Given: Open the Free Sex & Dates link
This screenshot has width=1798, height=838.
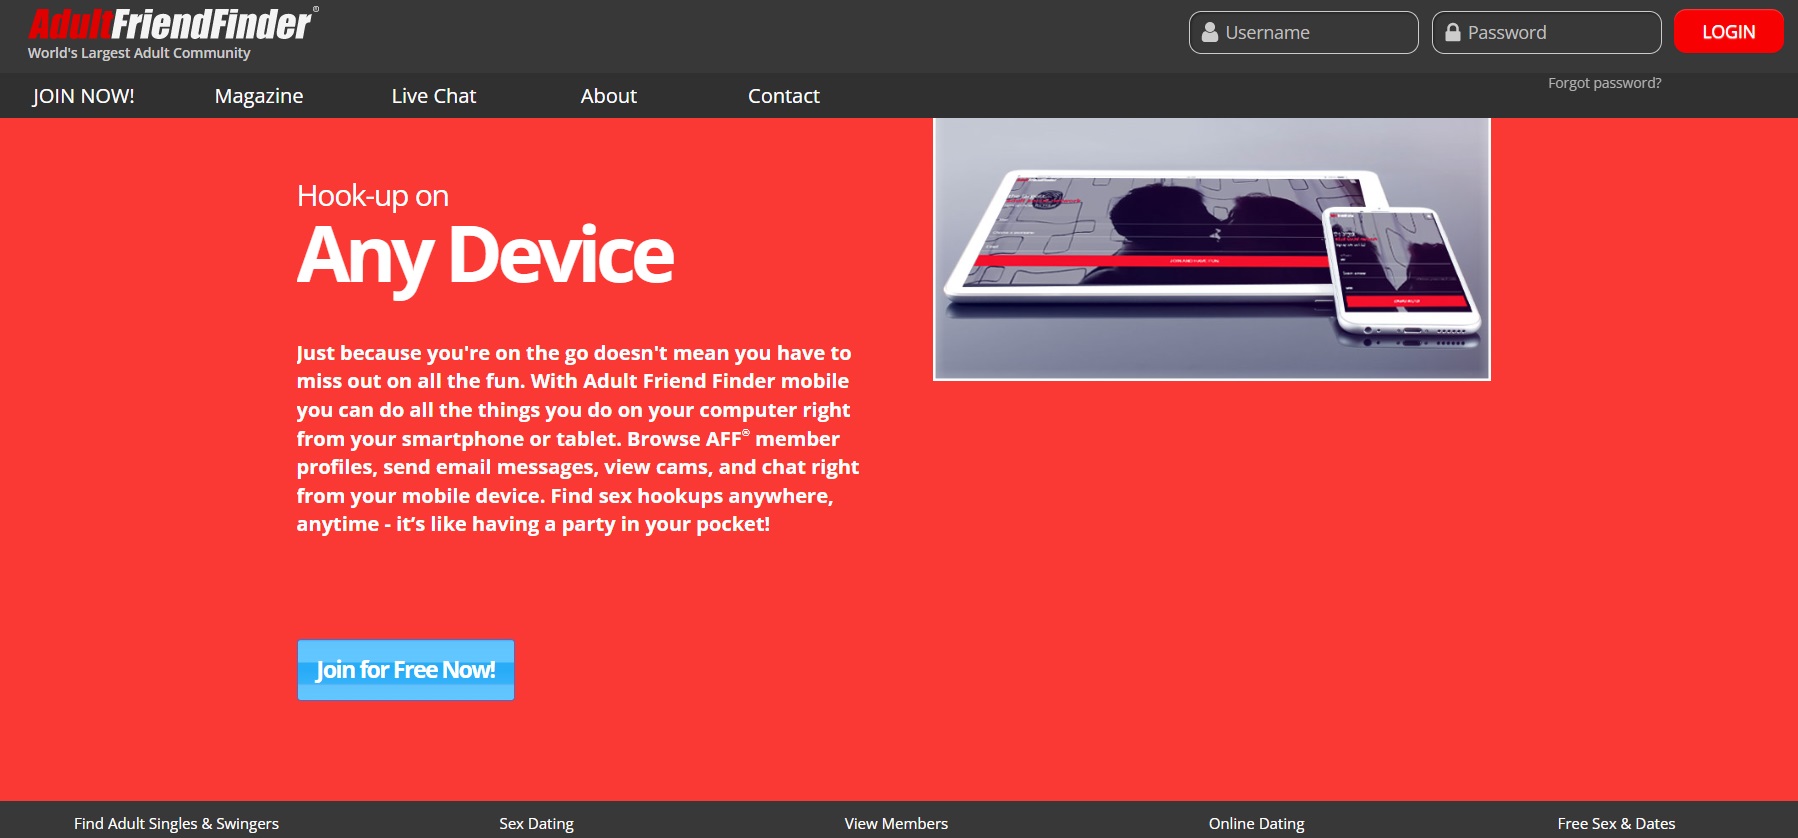Looking at the screenshot, I should tap(1616, 824).
